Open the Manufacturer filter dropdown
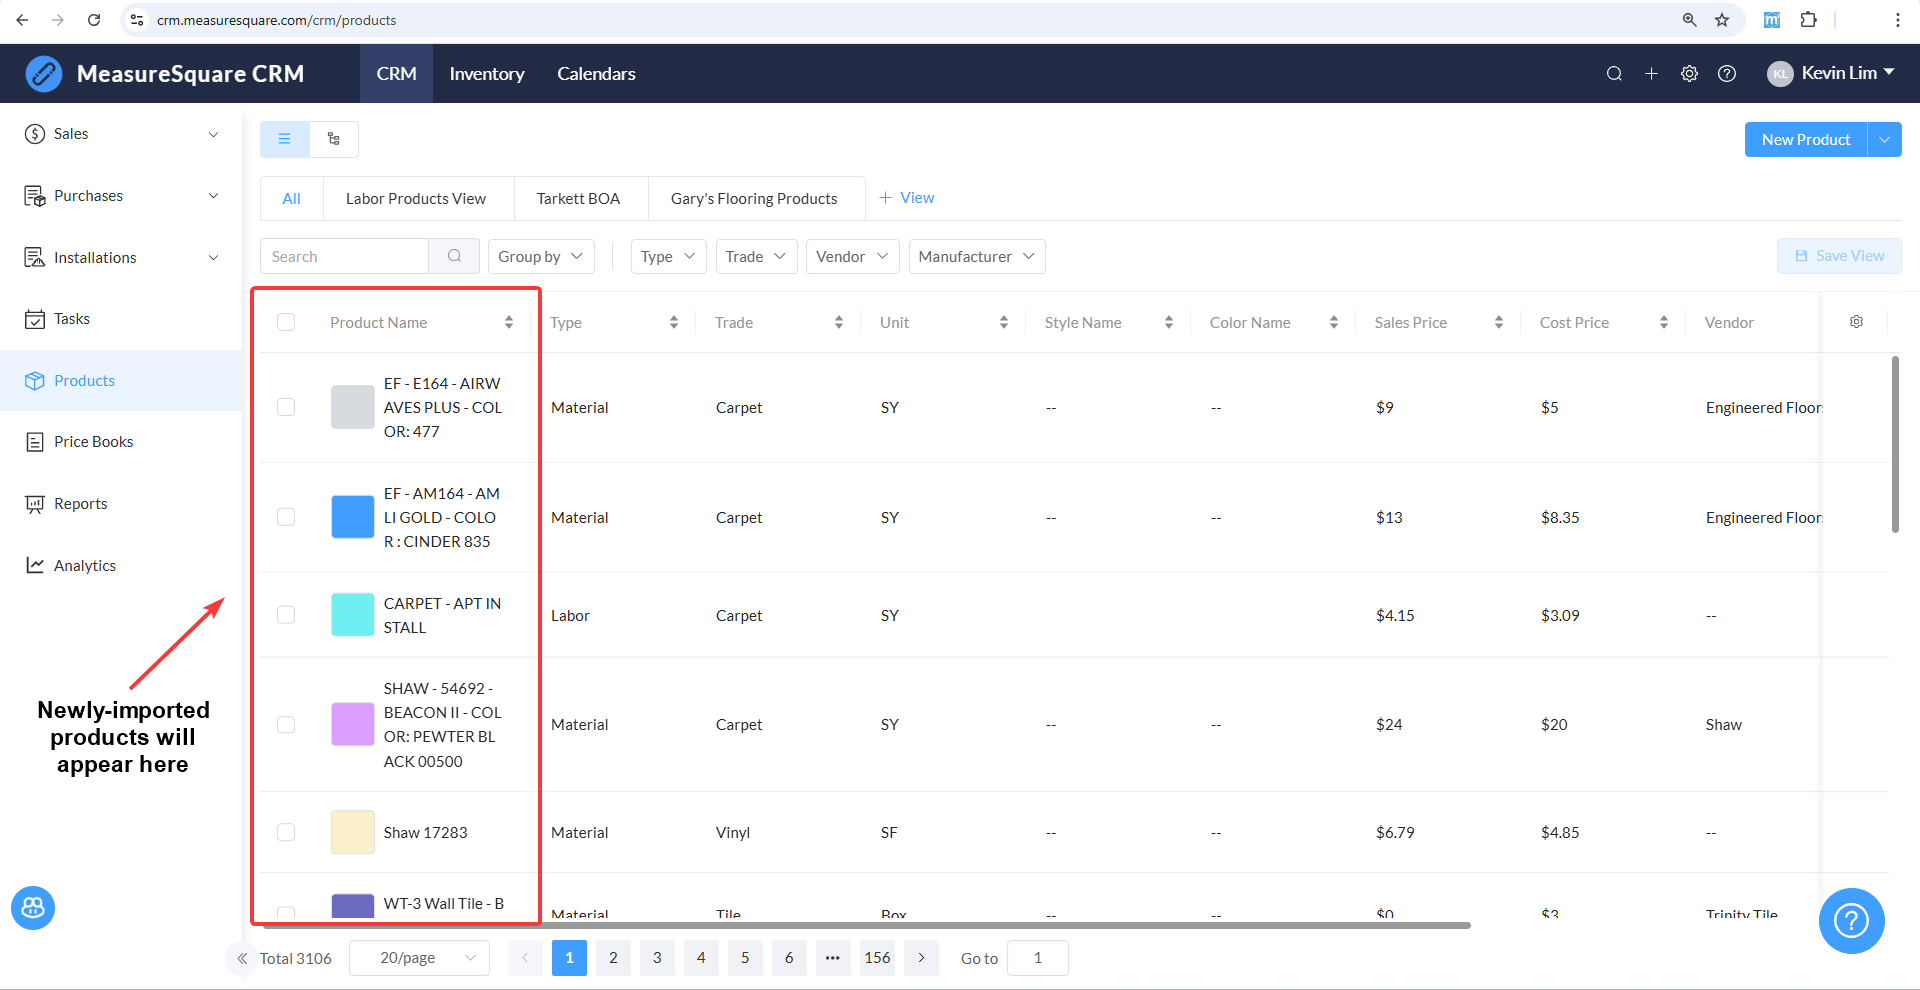 [x=977, y=256]
